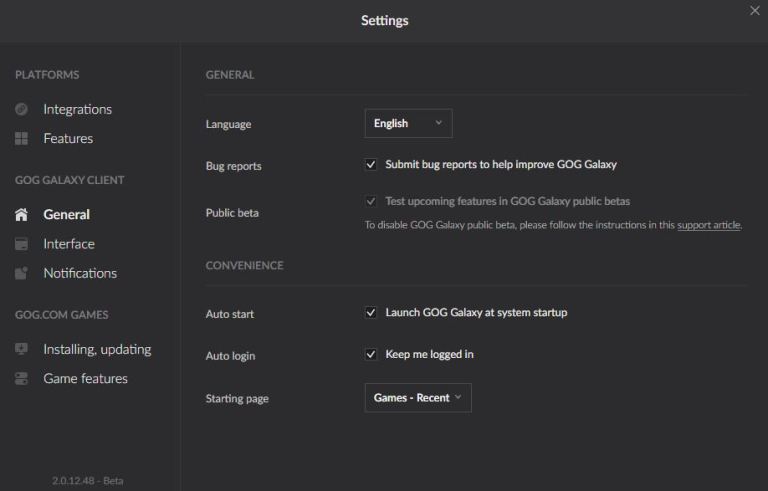Click the Game features toggle icon

tap(21, 378)
